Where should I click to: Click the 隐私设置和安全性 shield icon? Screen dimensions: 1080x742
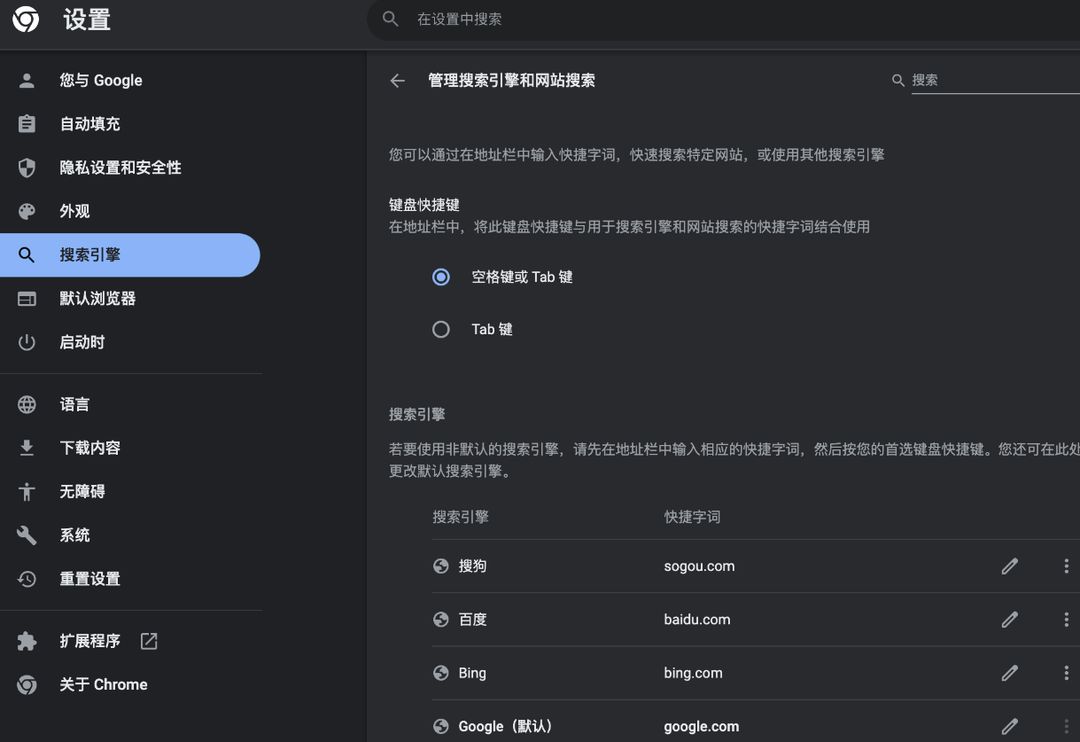coord(25,167)
